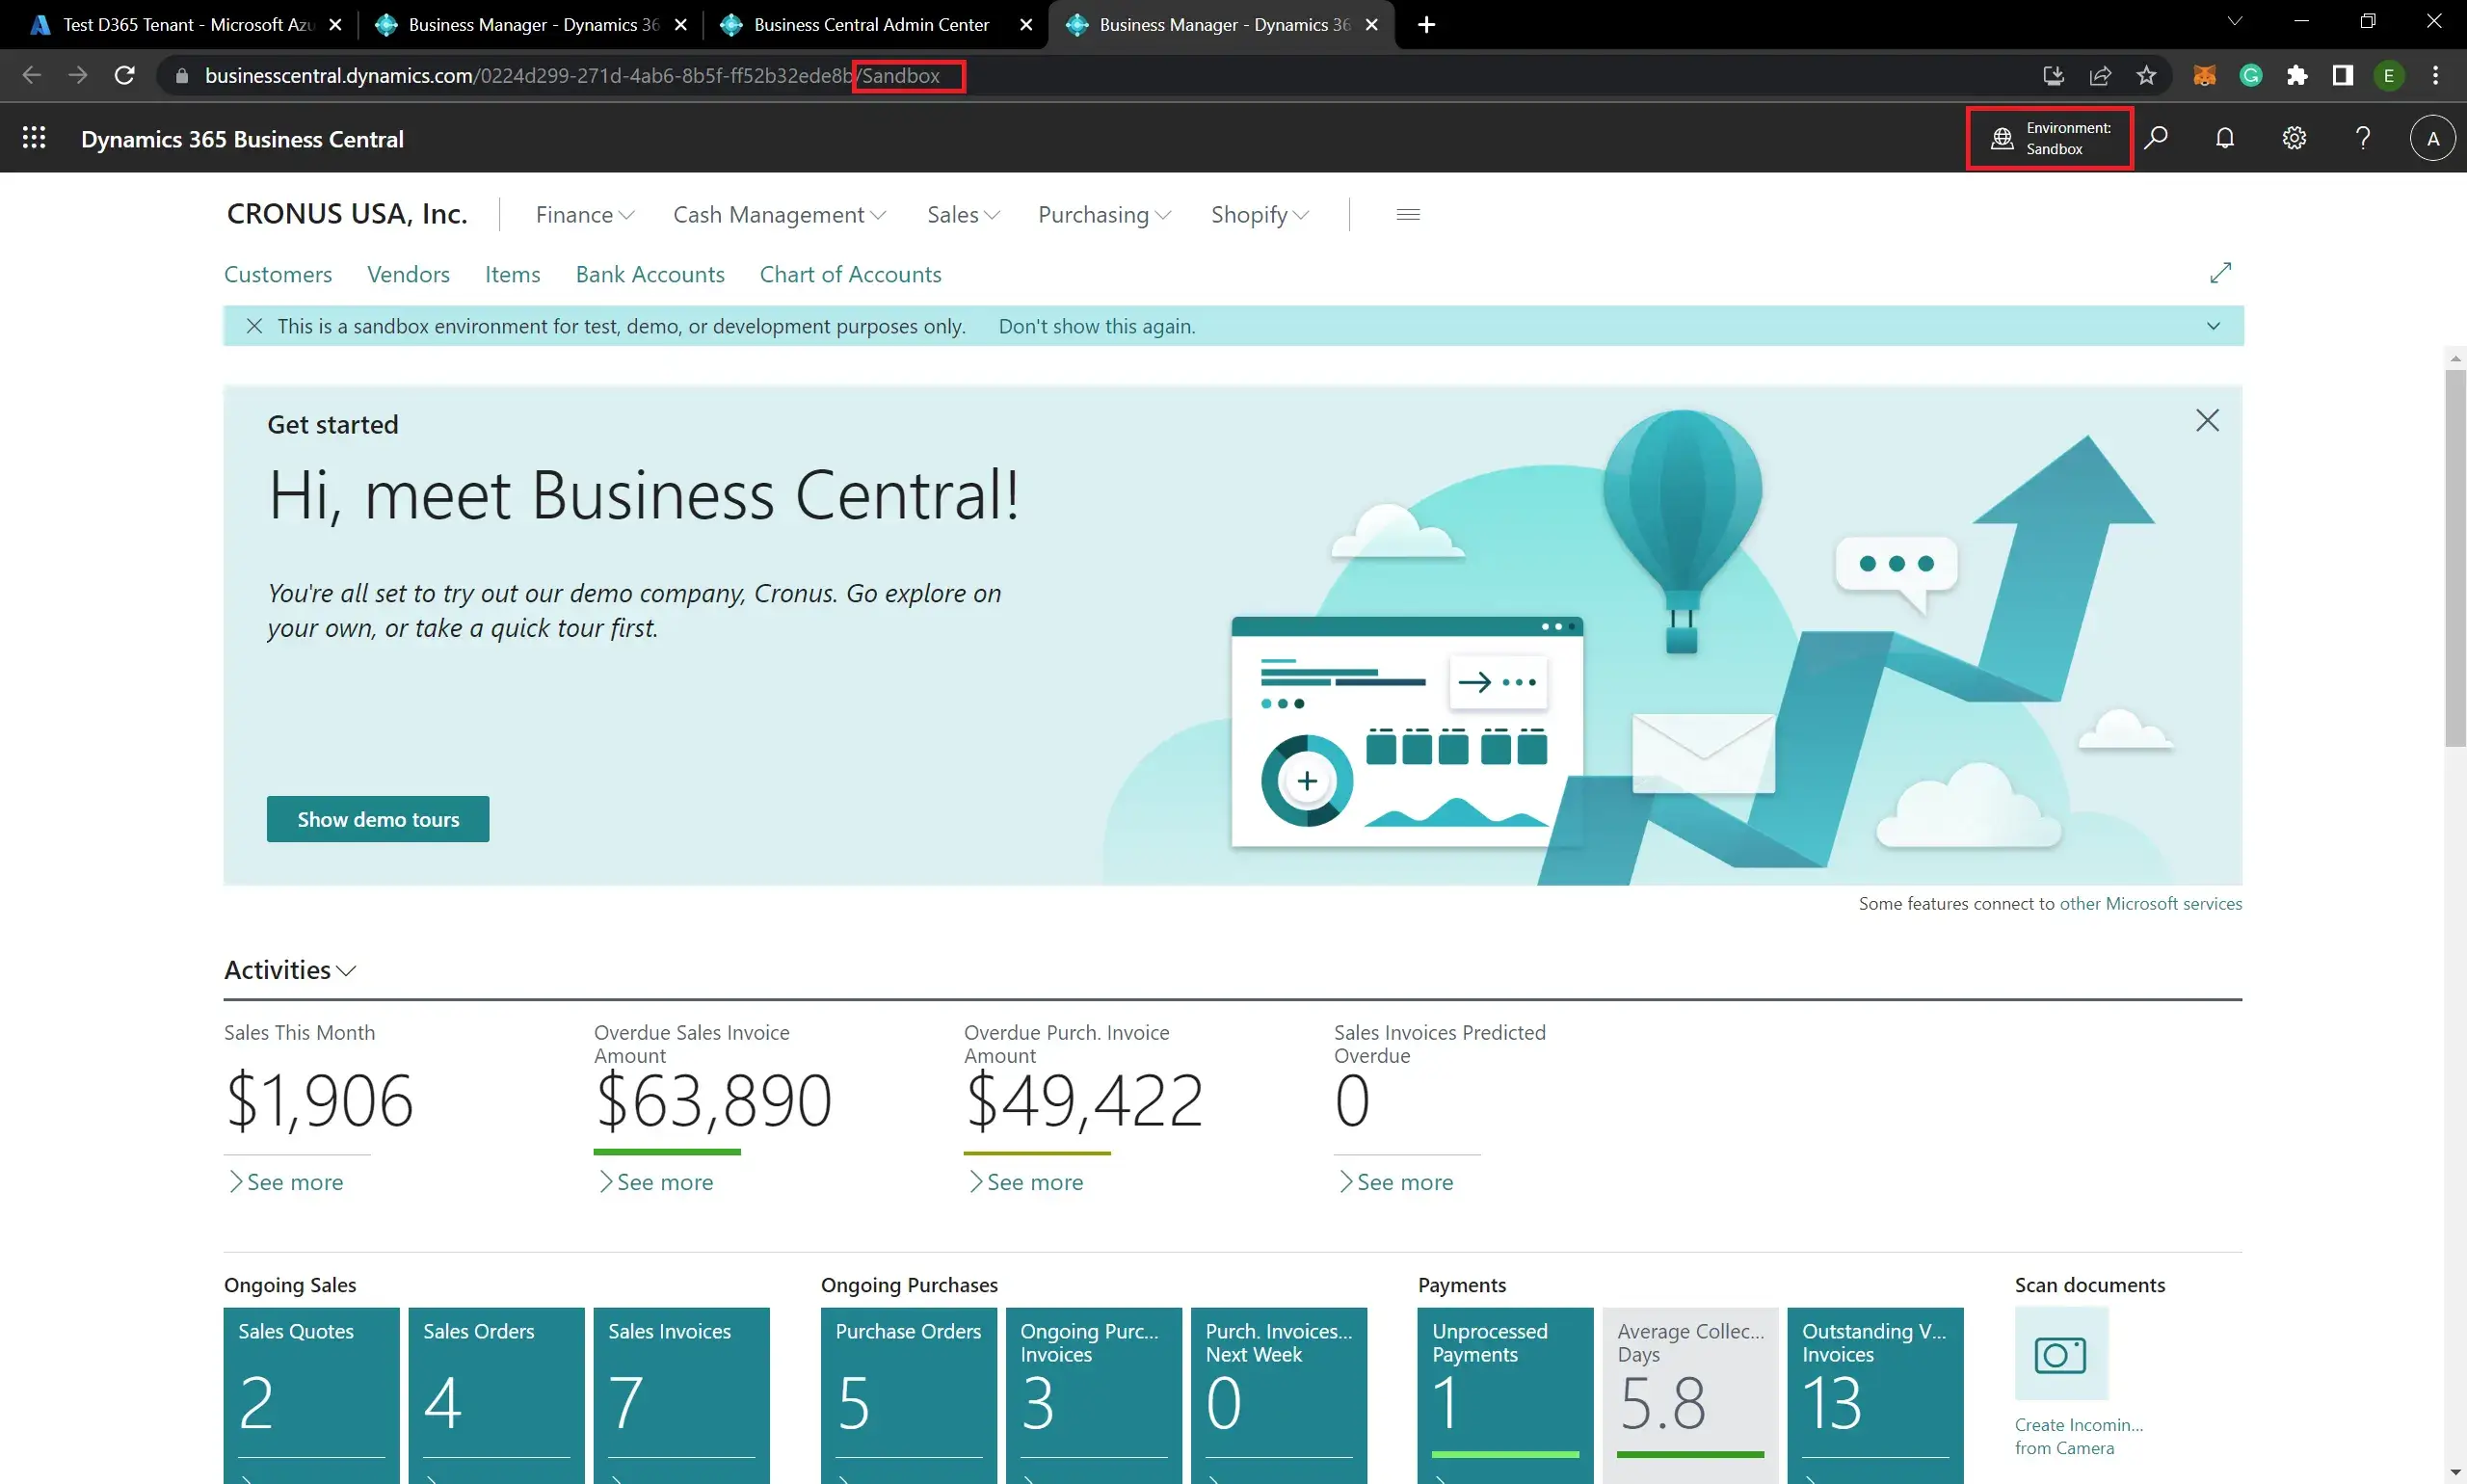Open the settings gear in Business Central
The image size is (2467, 1484).
click(x=2294, y=138)
